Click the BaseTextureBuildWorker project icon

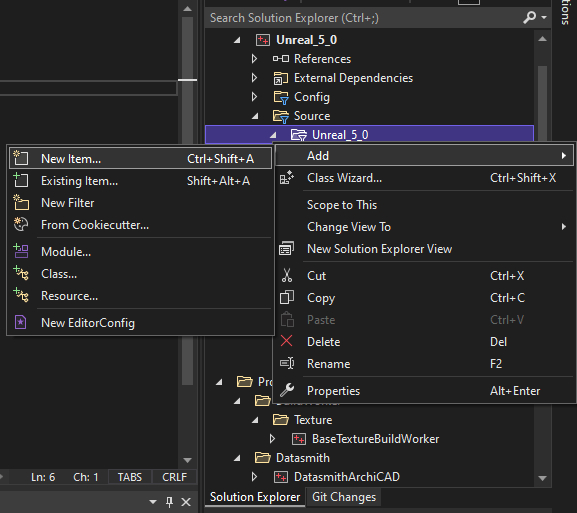pyautogui.click(x=298, y=439)
